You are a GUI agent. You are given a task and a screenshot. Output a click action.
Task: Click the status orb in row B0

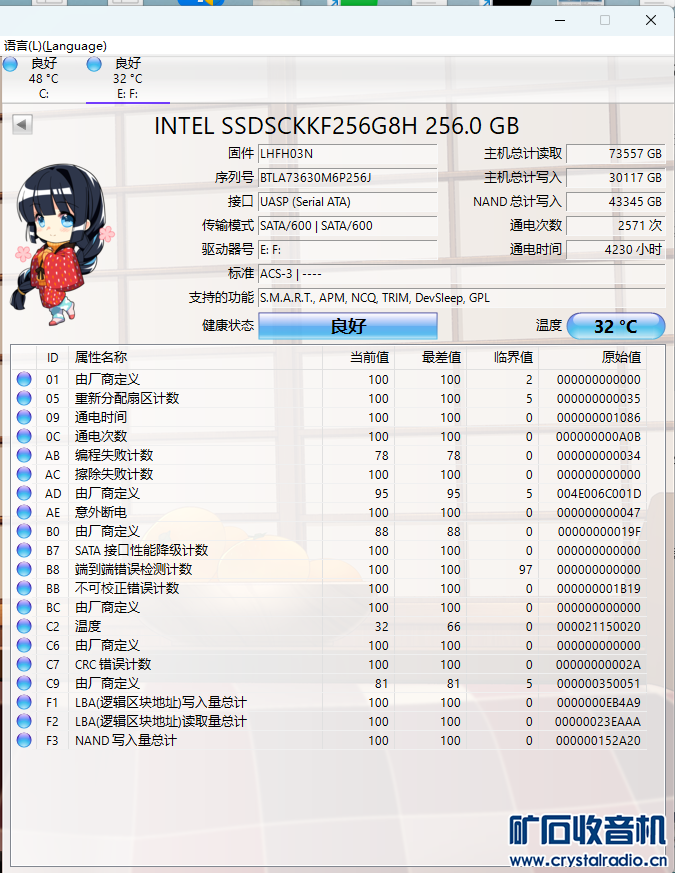tap(24, 531)
